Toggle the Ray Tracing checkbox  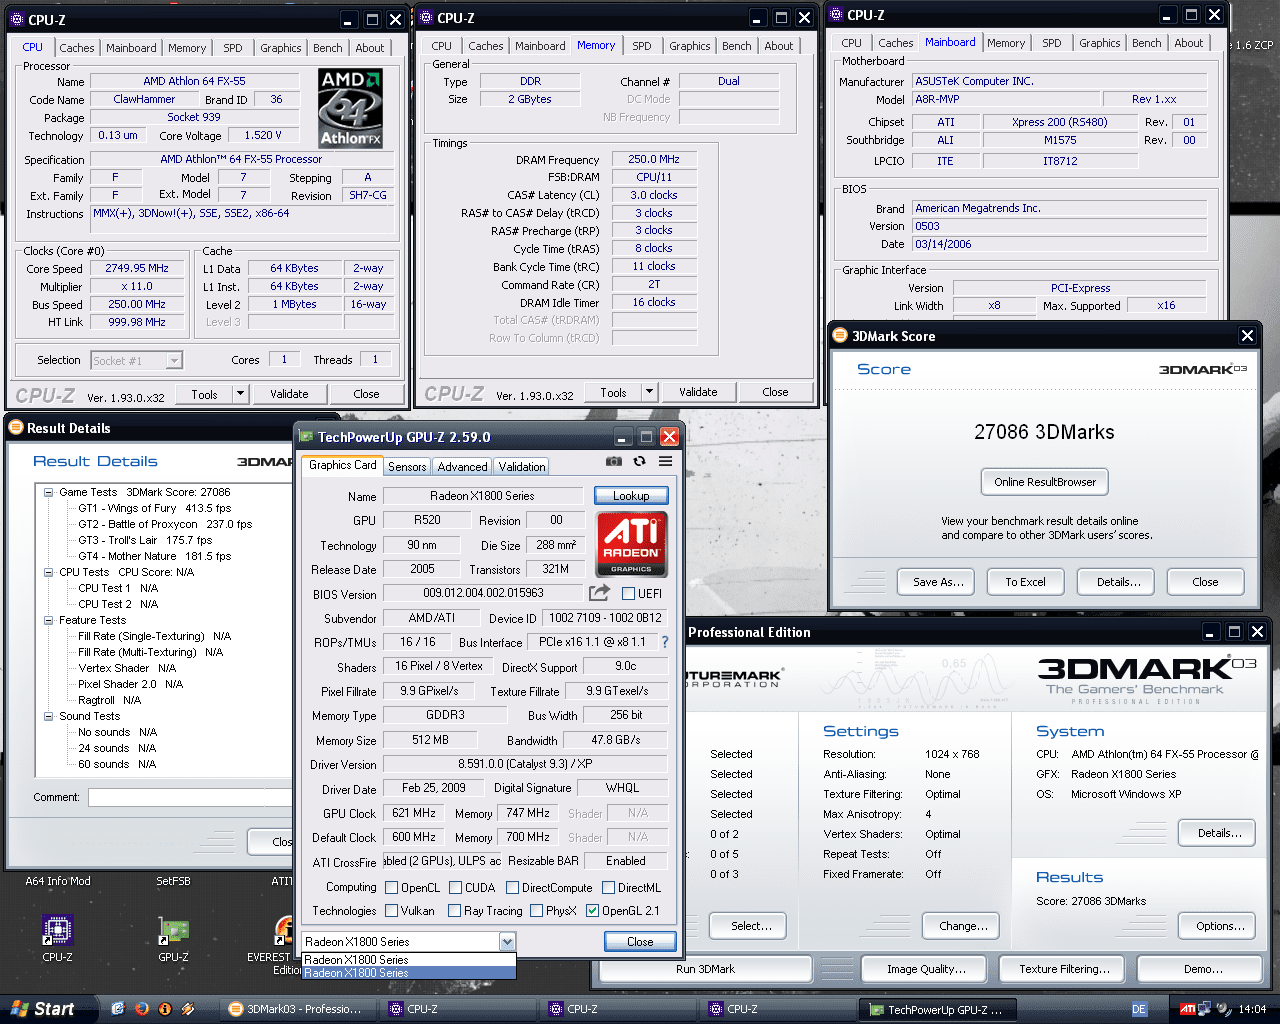click(x=454, y=910)
